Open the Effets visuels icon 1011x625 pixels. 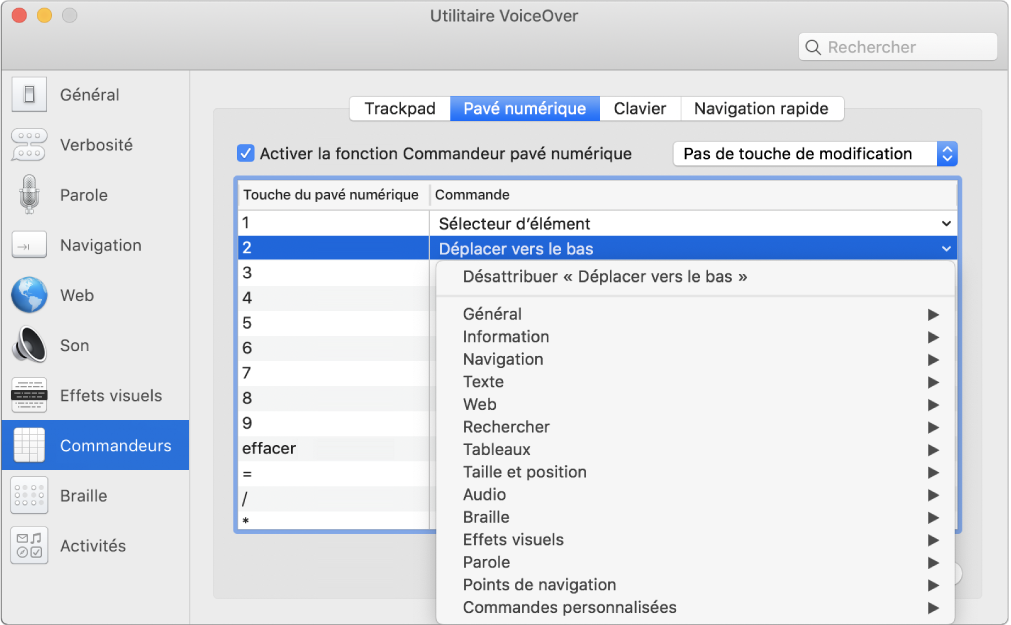click(29, 396)
